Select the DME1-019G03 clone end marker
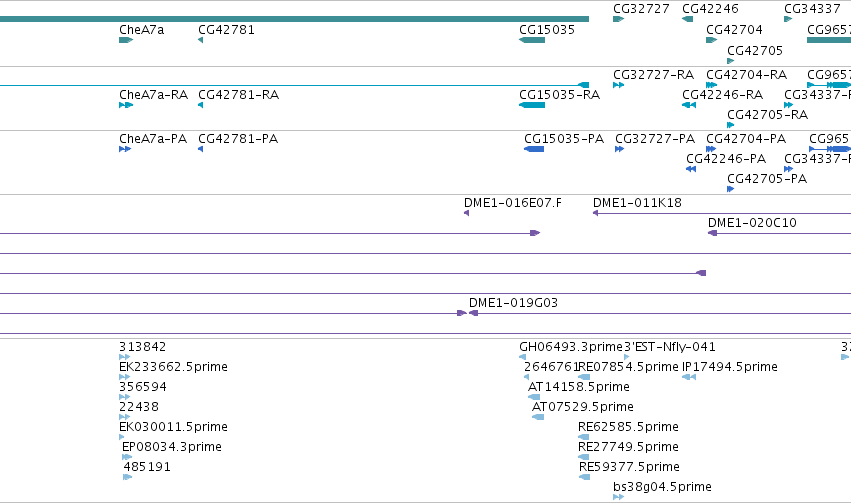 473,313
